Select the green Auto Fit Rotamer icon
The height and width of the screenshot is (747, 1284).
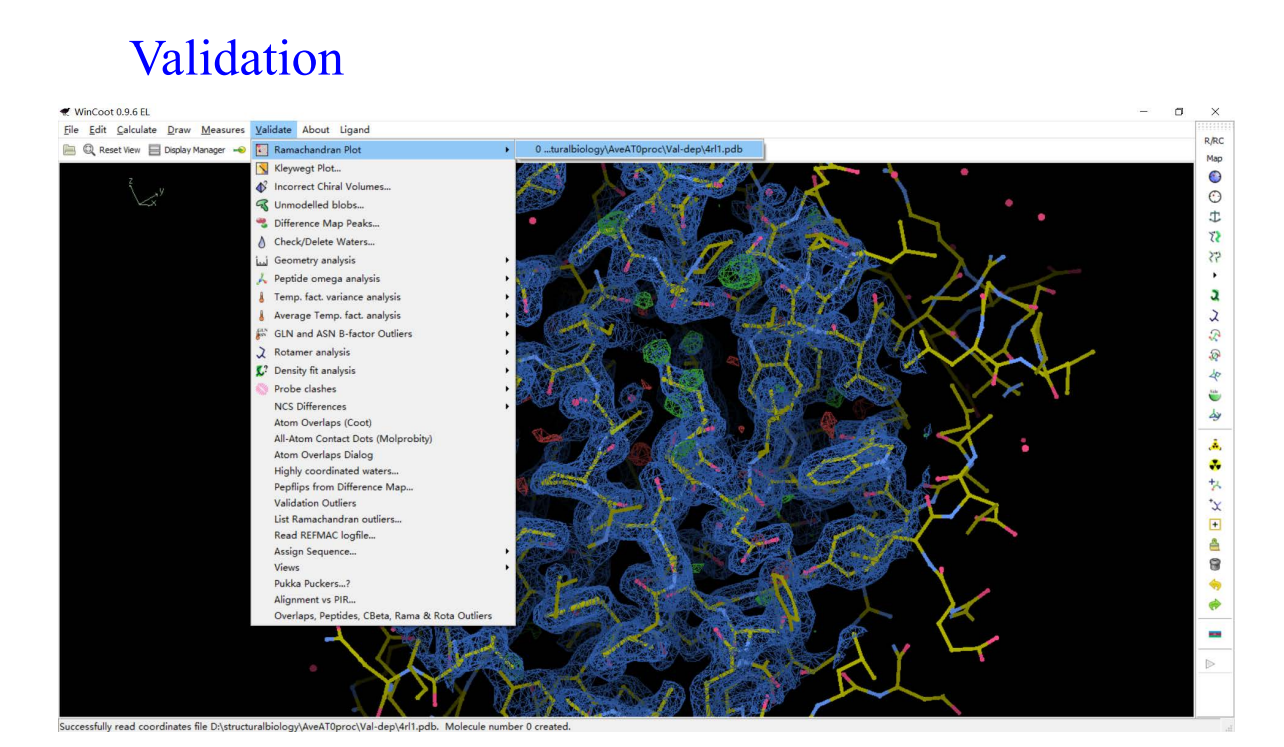pyautogui.click(x=1215, y=295)
